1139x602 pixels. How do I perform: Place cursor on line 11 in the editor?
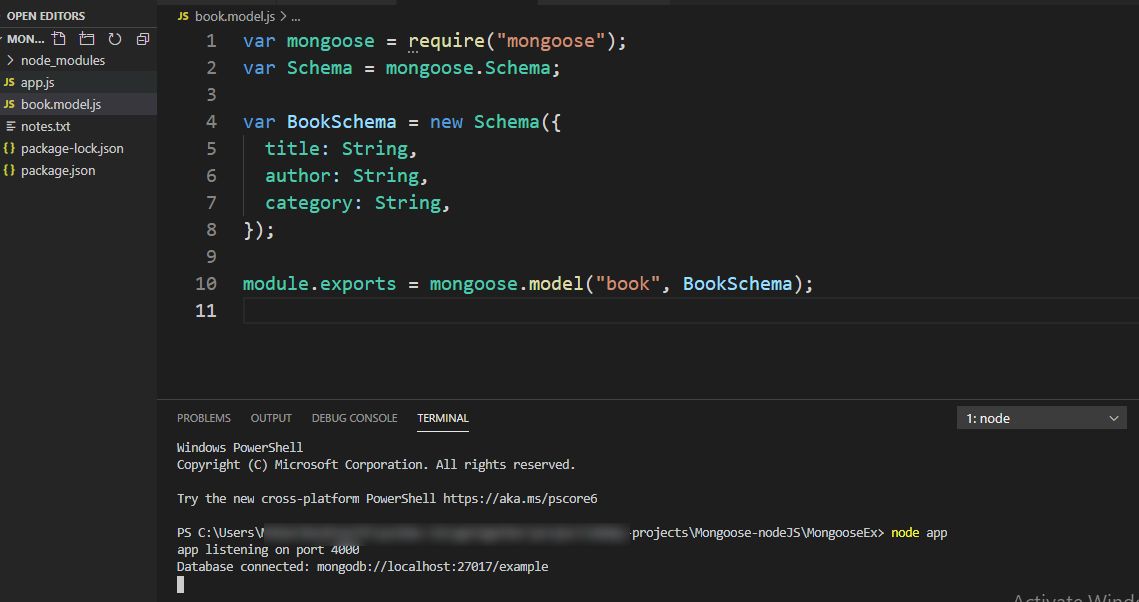300,310
